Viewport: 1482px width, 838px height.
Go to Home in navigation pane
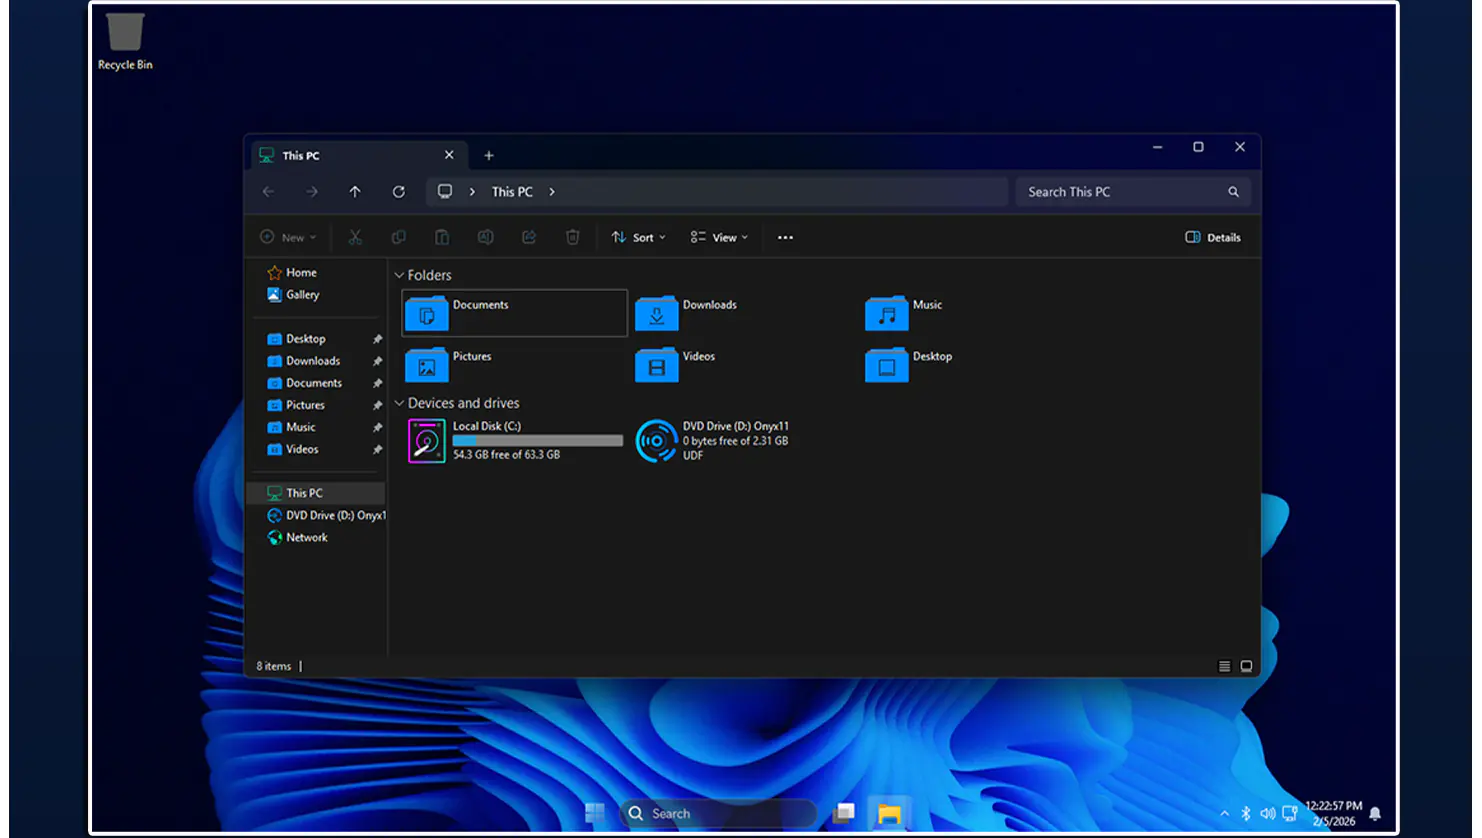click(292, 272)
